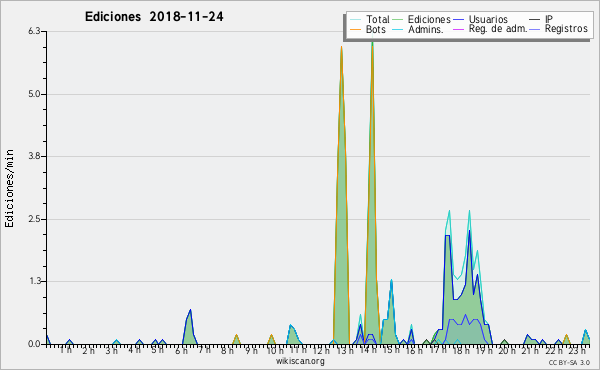This screenshot has width=600, height=370.
Task: Click the '14 h' x-axis label
Action: (x=368, y=350)
